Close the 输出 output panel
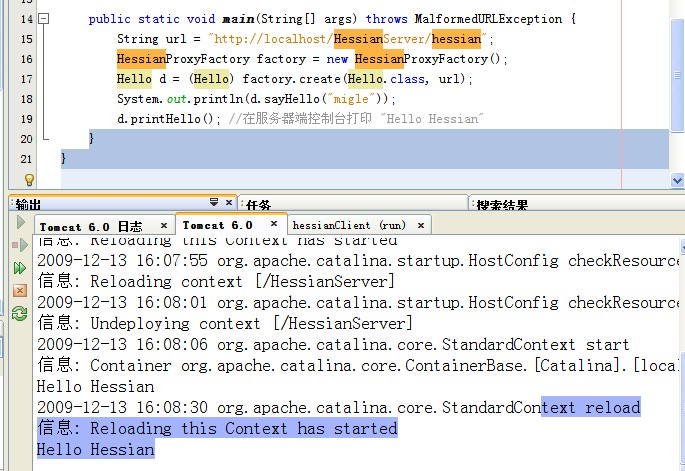The height and width of the screenshot is (471, 685). tap(228, 202)
